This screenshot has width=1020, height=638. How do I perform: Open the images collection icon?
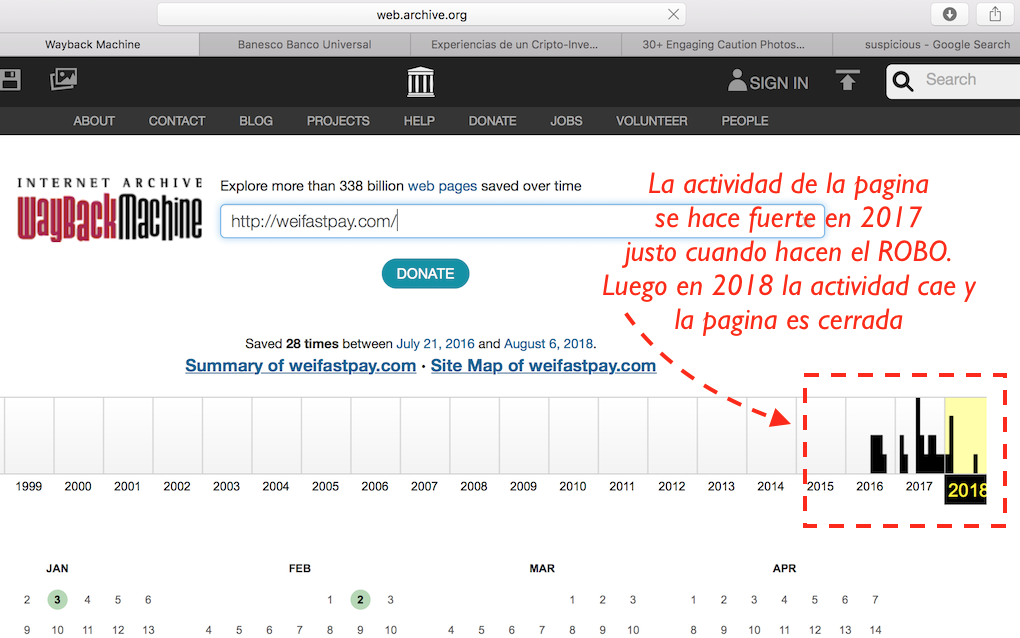tap(64, 79)
